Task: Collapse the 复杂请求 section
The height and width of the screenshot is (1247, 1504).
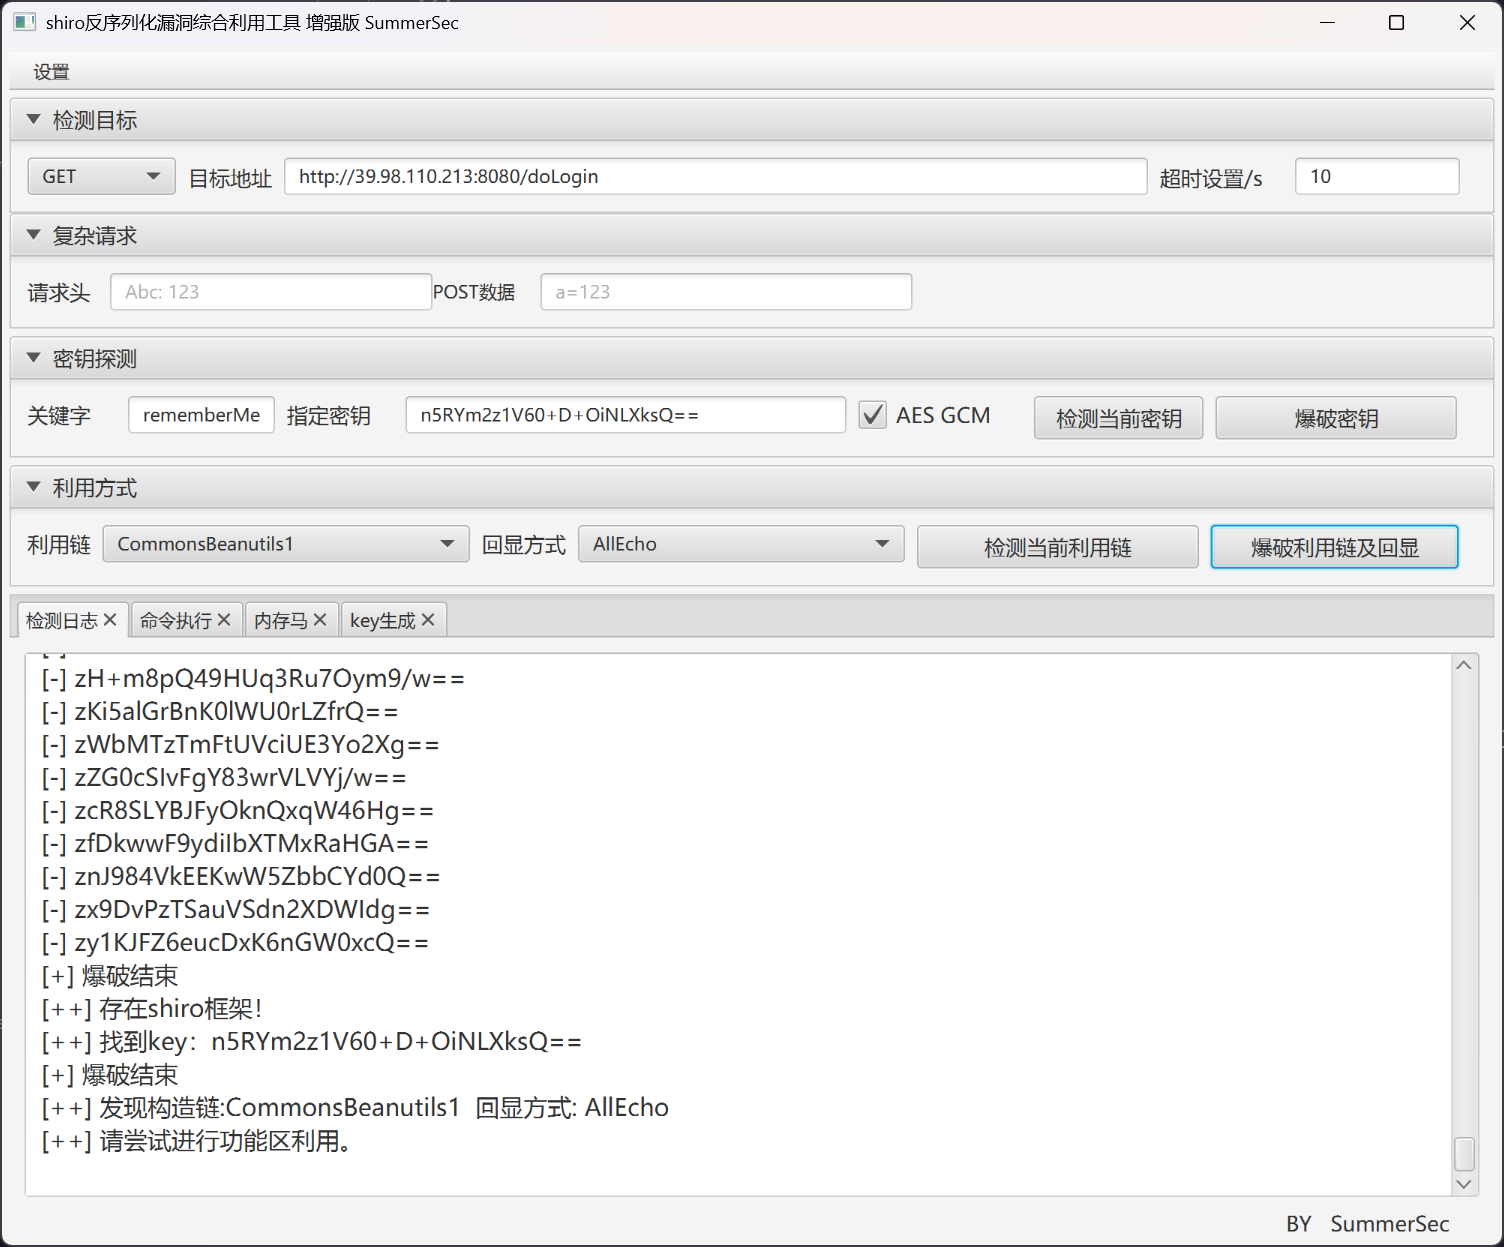Action: click(34, 236)
